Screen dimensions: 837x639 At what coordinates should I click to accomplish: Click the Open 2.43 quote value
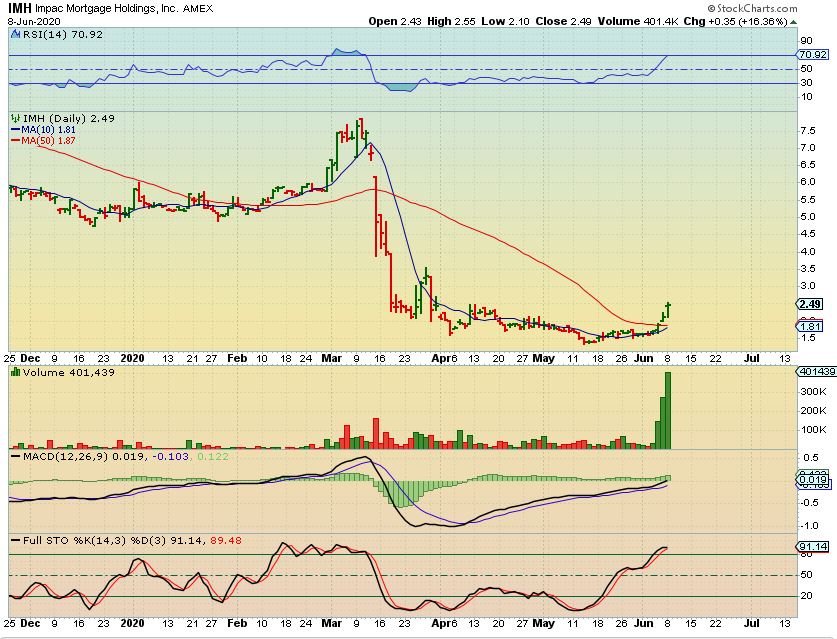(x=394, y=22)
